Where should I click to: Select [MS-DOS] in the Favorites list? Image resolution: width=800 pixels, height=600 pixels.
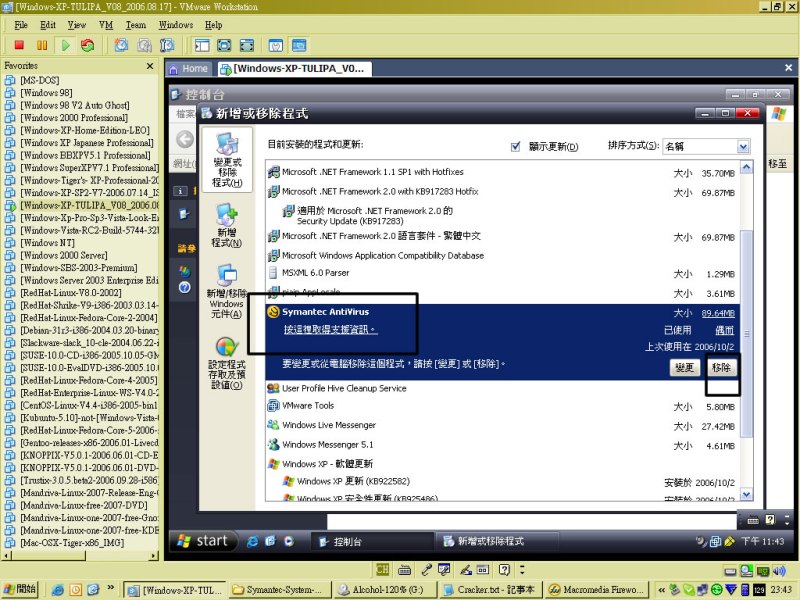coord(40,80)
